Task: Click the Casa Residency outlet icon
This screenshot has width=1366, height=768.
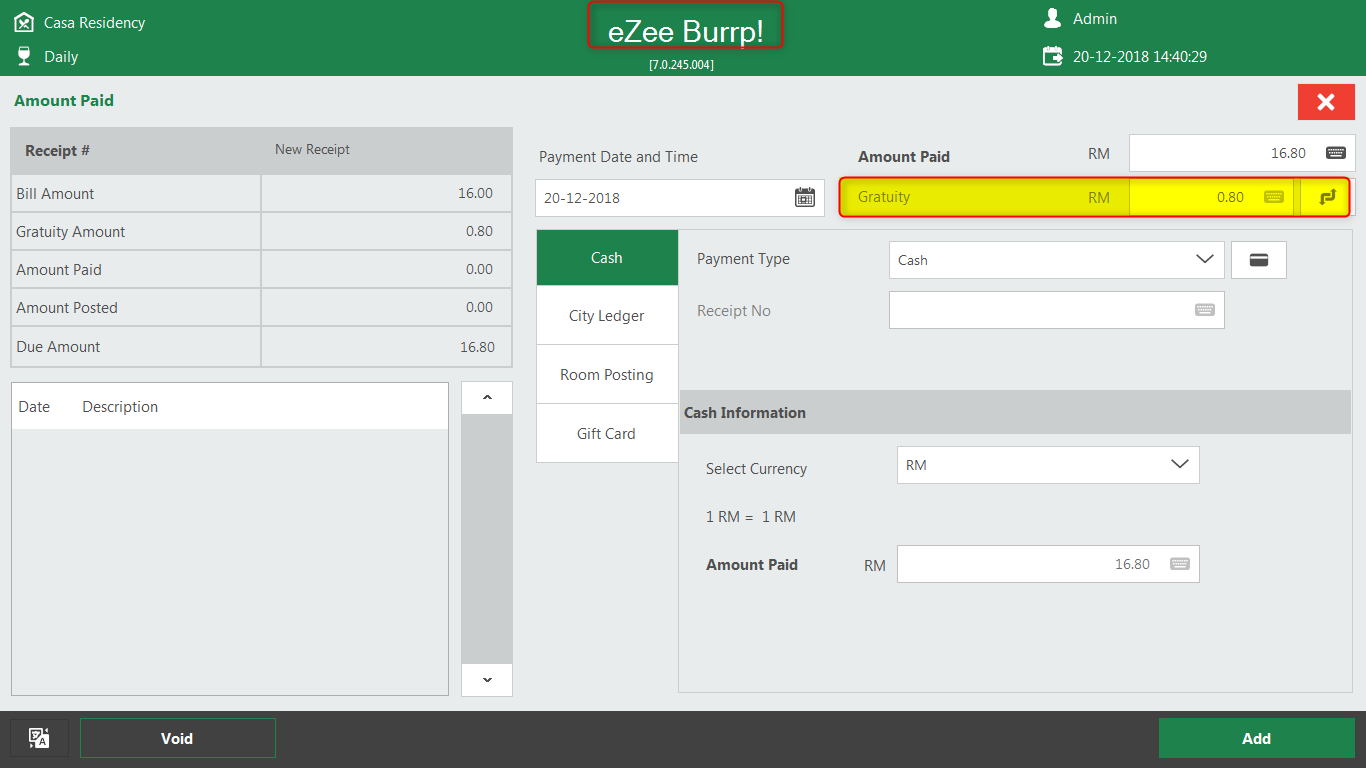Action: (24, 22)
